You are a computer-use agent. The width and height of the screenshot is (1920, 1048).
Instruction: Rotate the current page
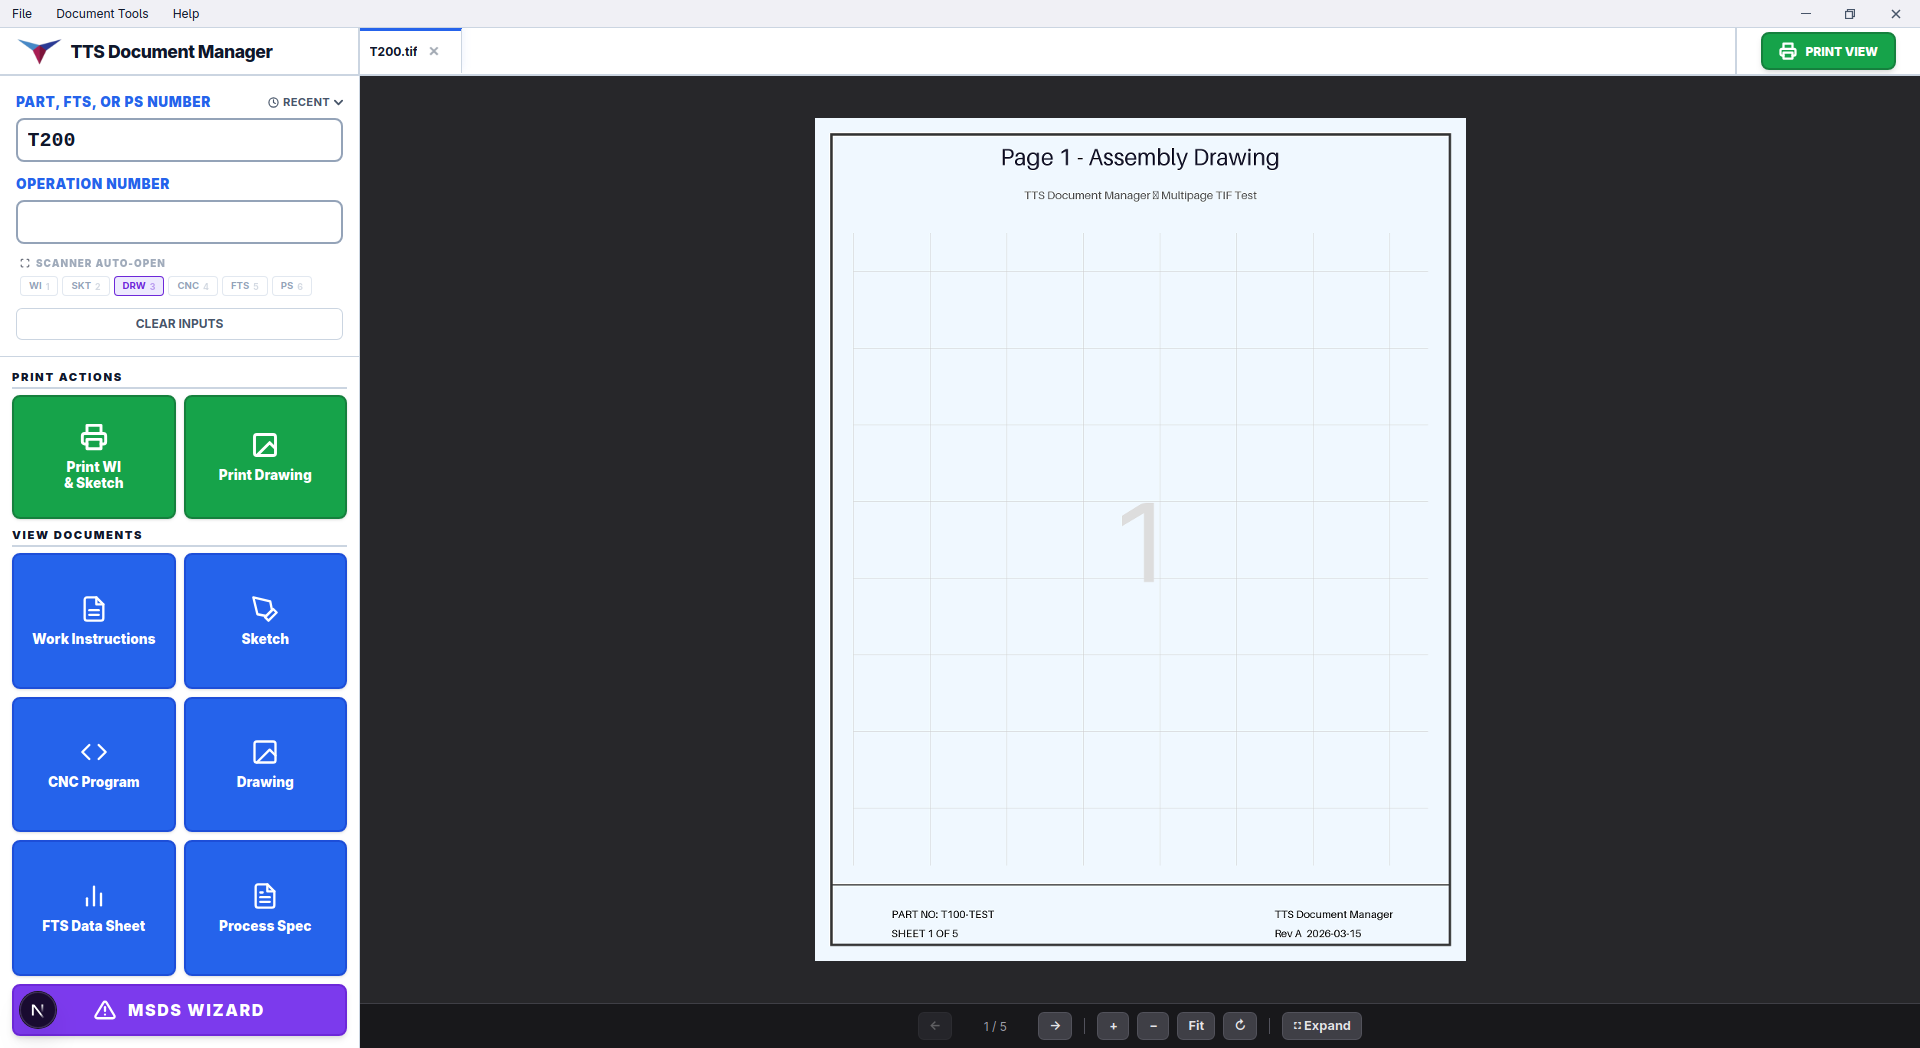point(1240,1025)
